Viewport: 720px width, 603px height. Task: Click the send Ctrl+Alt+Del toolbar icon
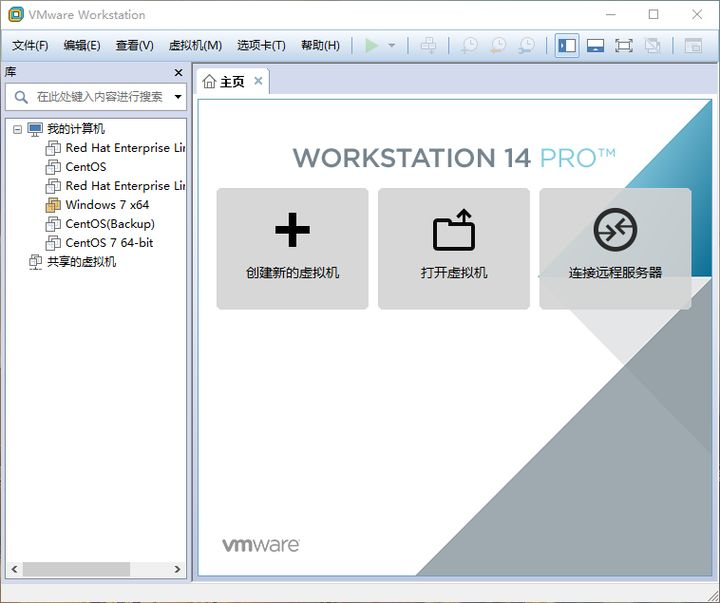coord(429,45)
